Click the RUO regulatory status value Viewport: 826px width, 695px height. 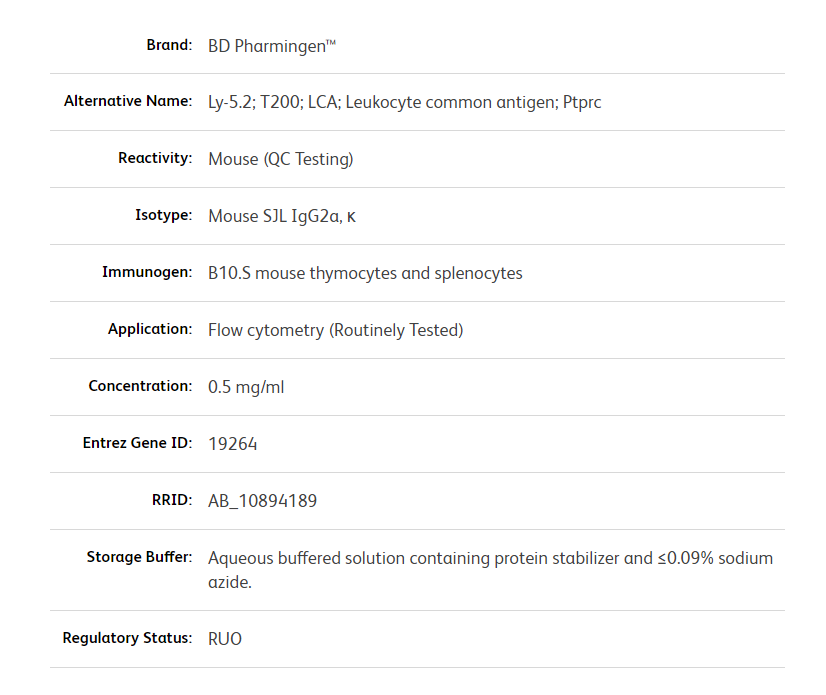click(225, 639)
